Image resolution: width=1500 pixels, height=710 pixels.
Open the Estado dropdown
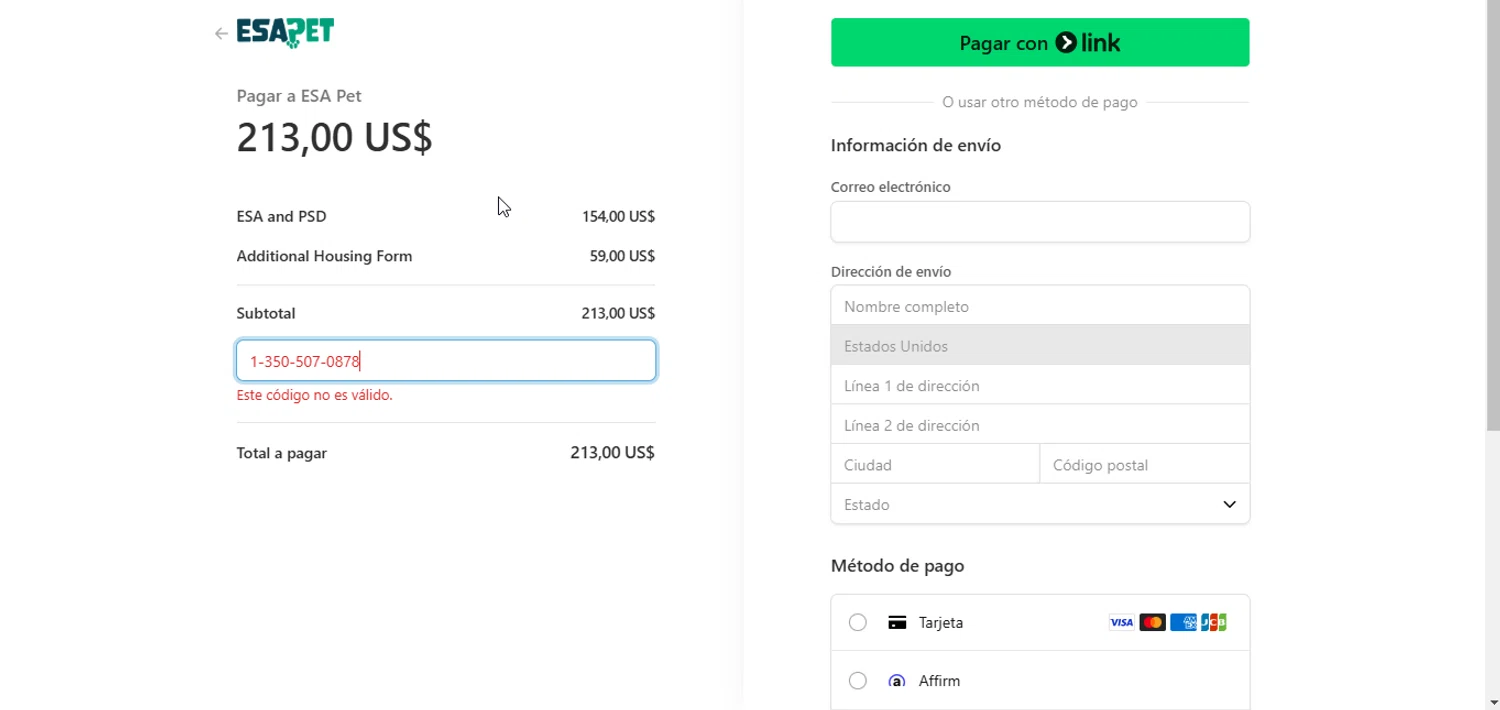pyautogui.click(x=1030, y=505)
